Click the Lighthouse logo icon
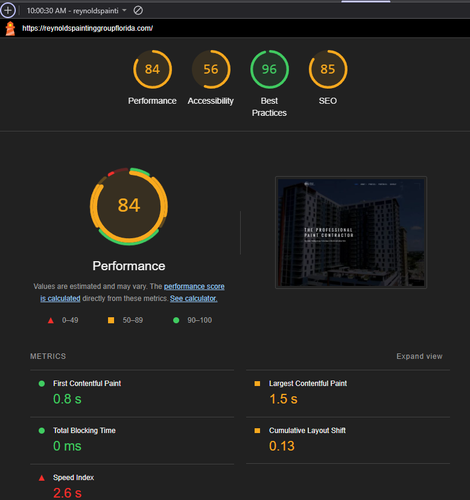470x500 pixels. click(x=10, y=28)
